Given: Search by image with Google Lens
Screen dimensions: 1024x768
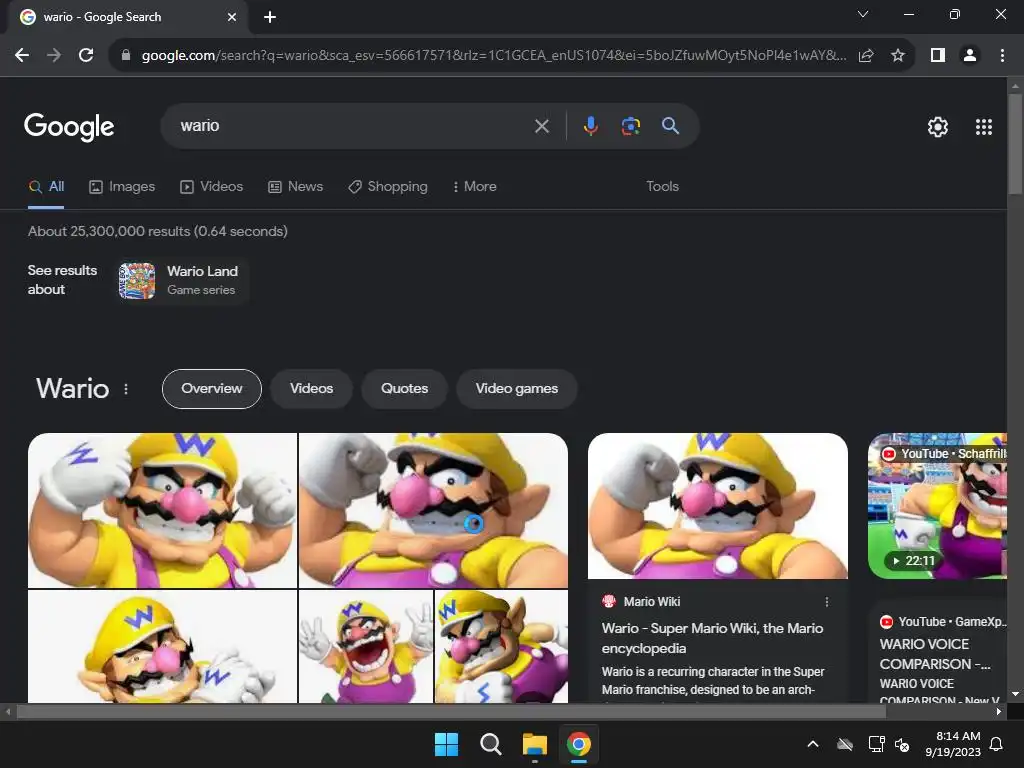Looking at the screenshot, I should tap(631, 125).
